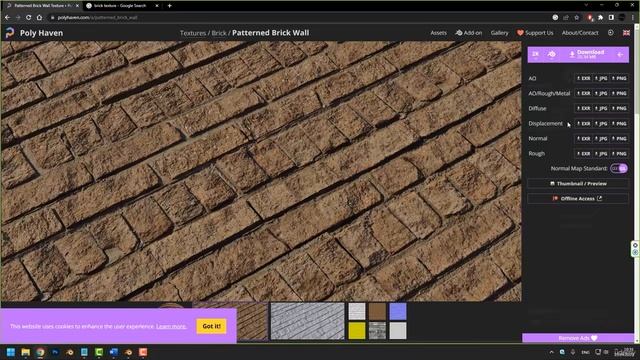
Task: Open the 2K resolution dropdown
Action: 536,54
